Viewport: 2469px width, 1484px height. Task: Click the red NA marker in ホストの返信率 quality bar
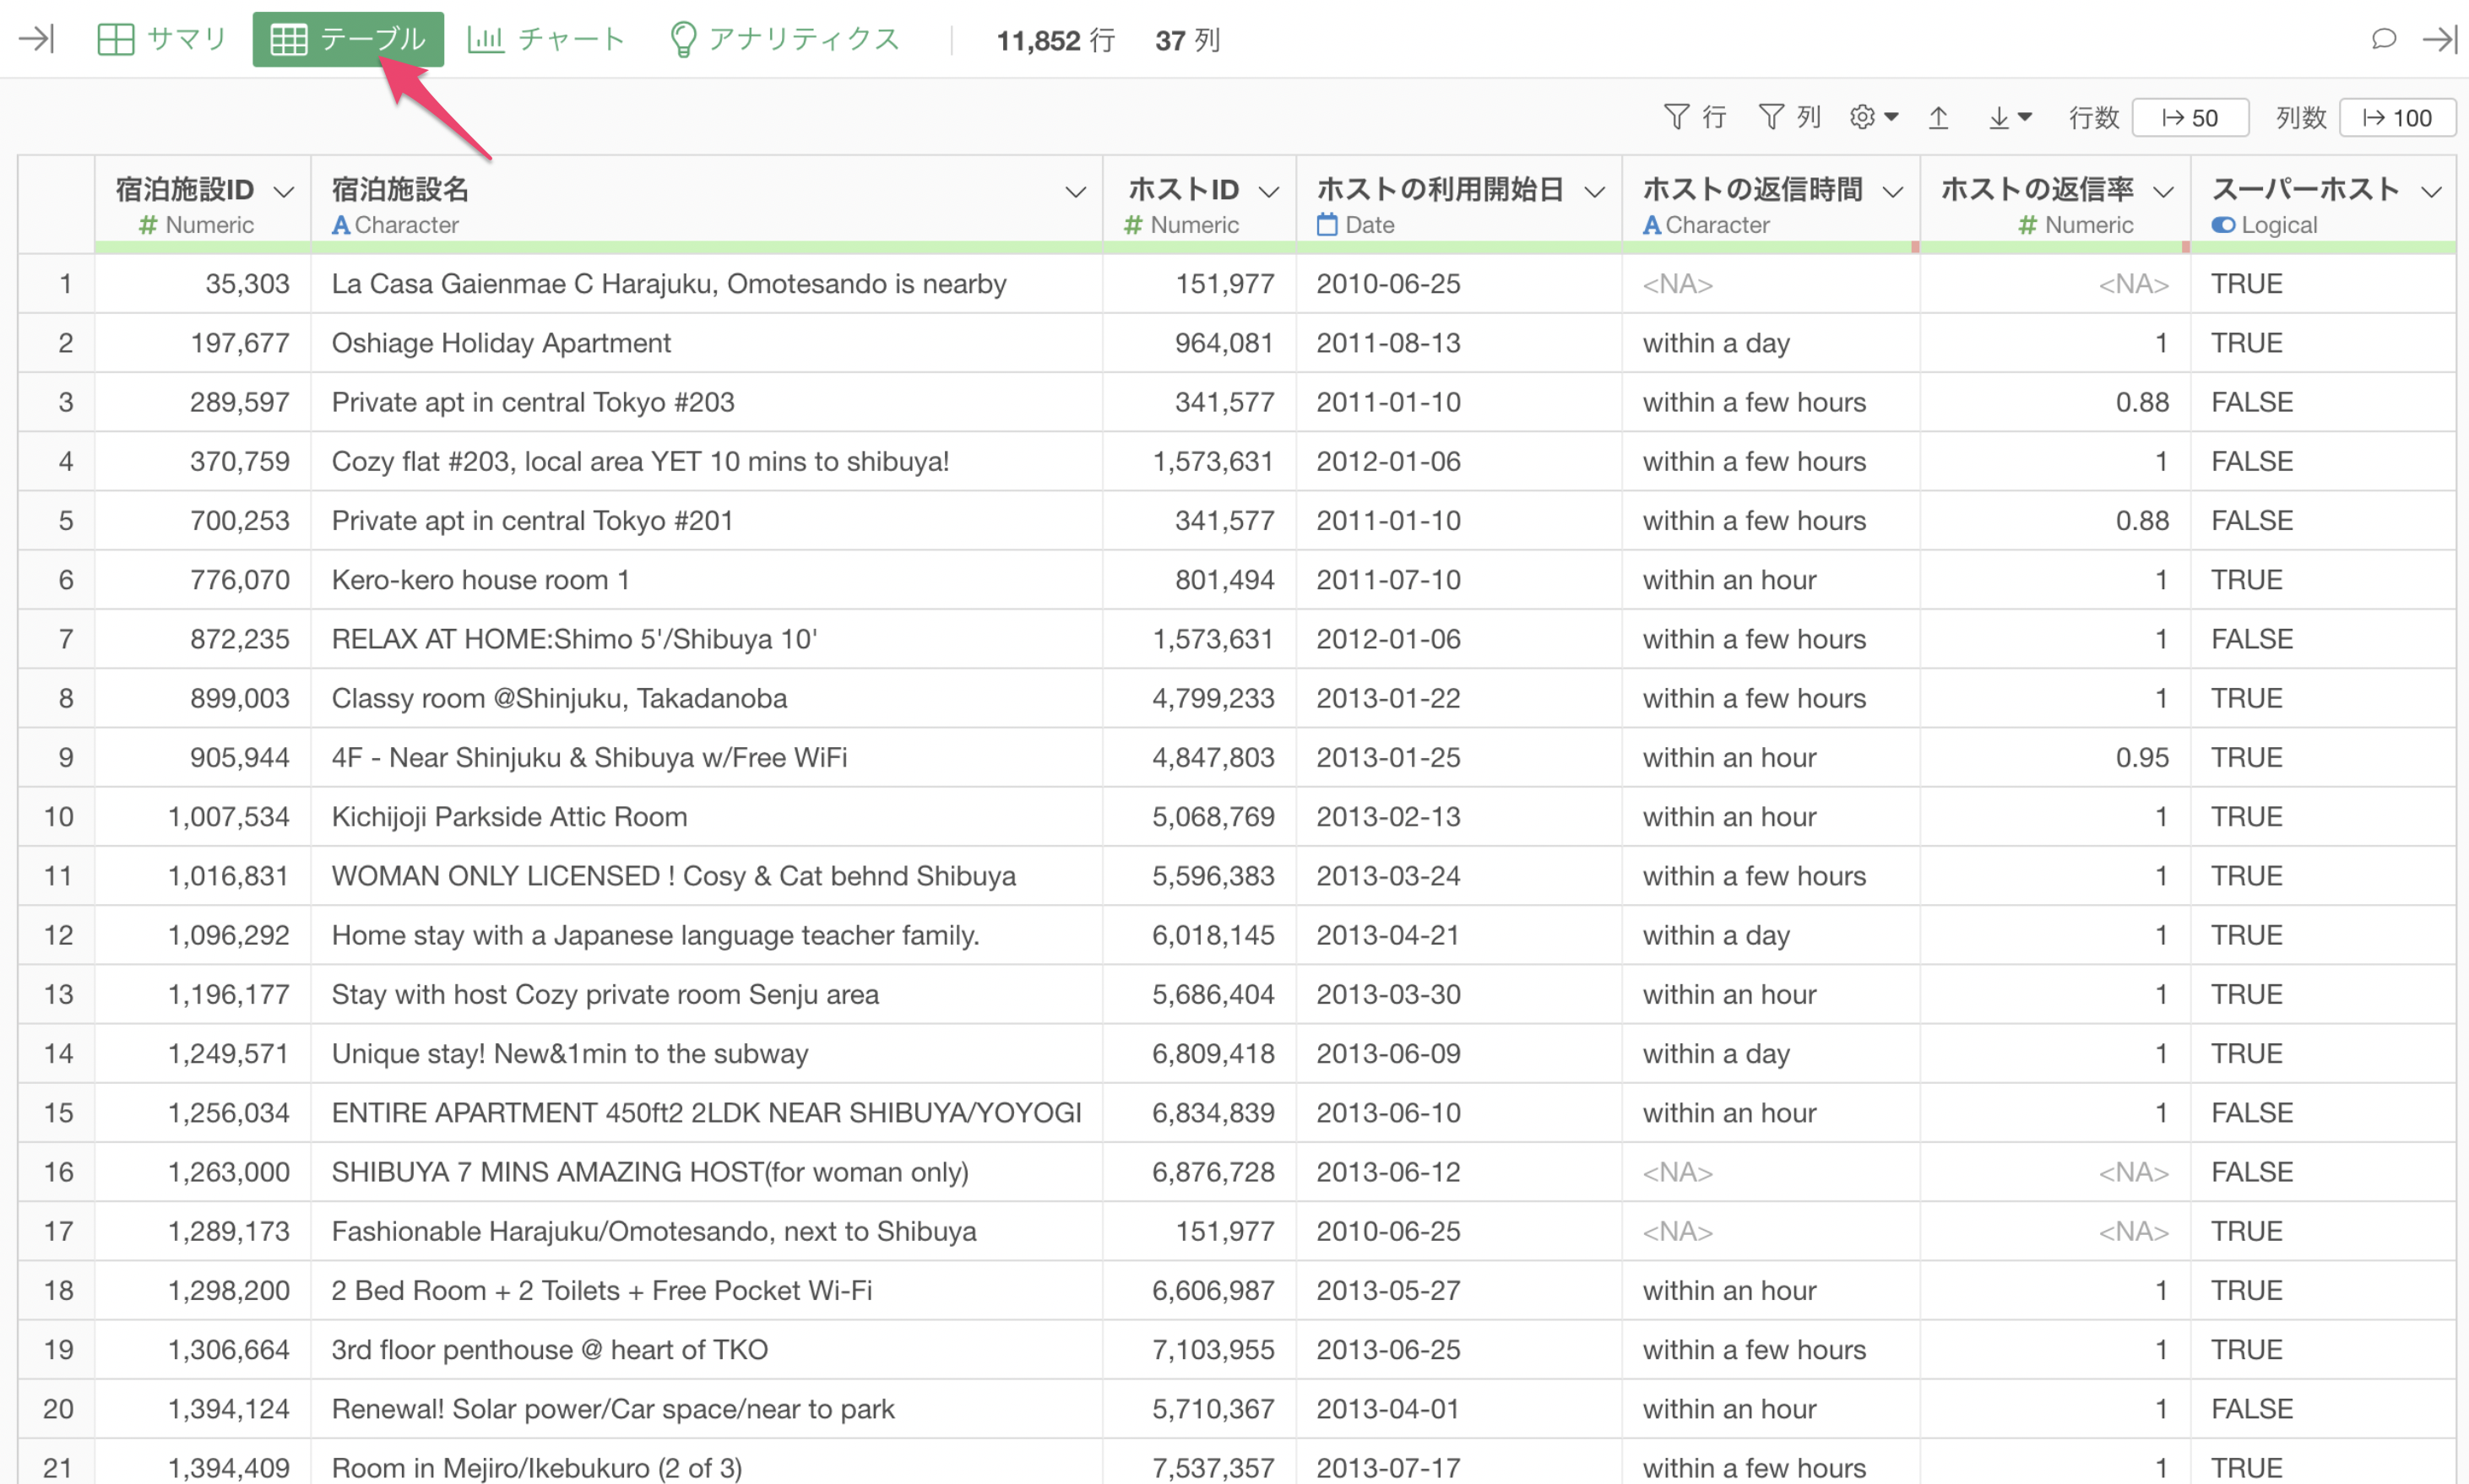click(x=2186, y=247)
